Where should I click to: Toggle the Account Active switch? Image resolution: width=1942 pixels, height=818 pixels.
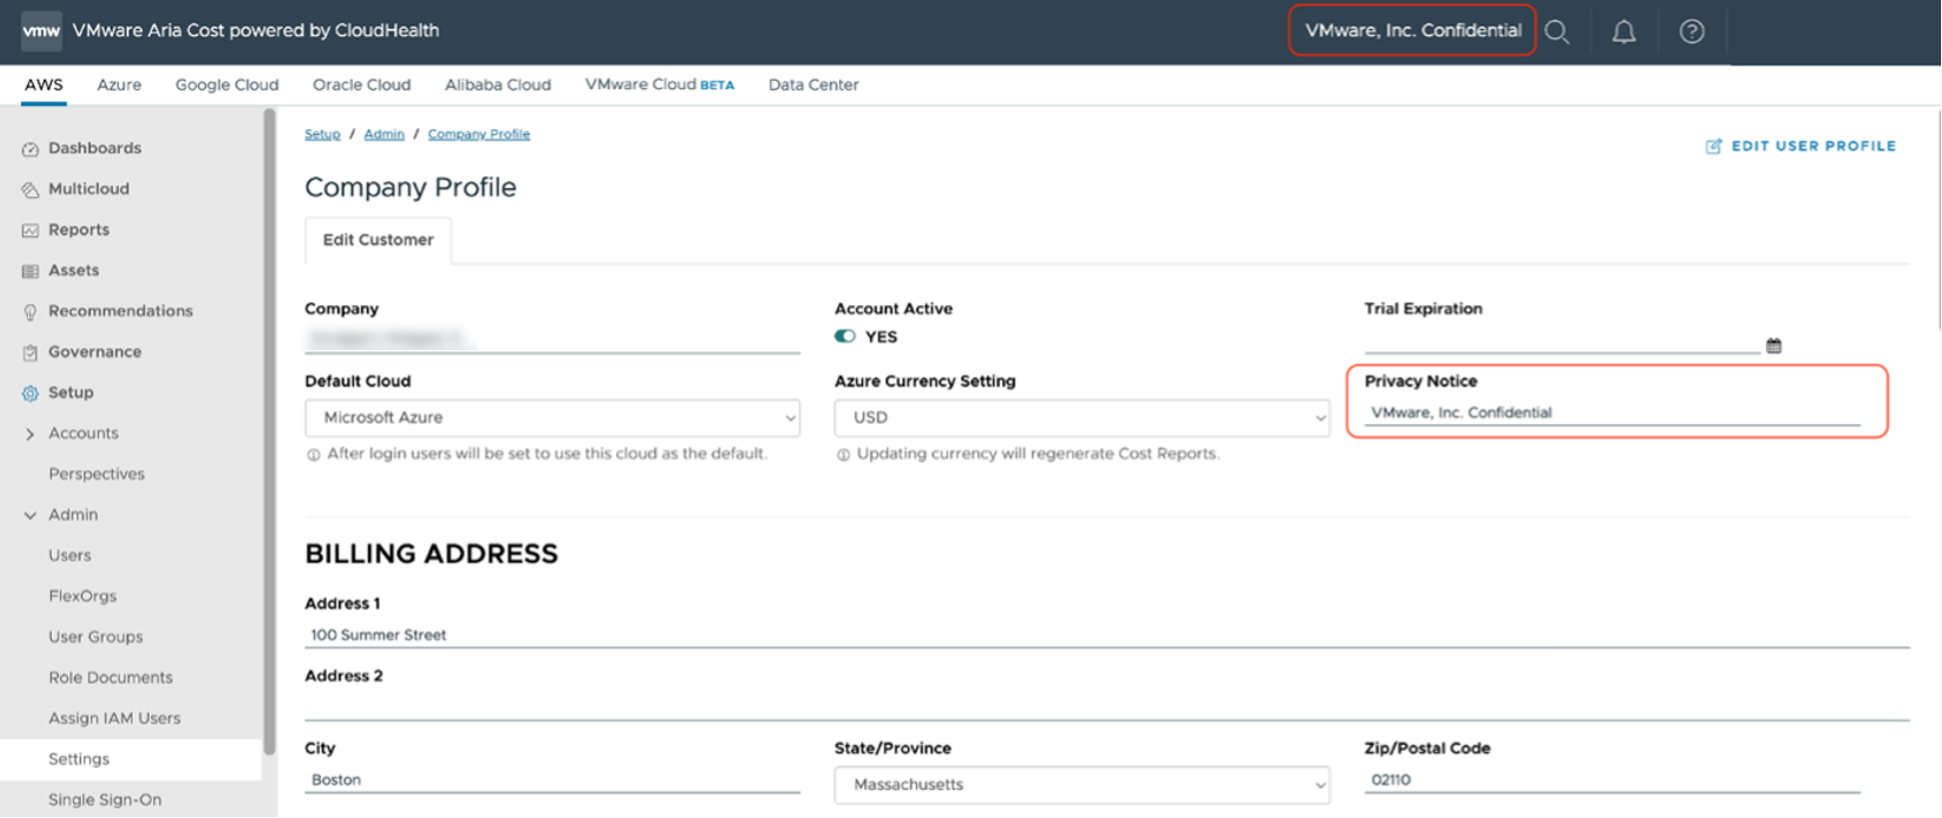[x=845, y=336]
